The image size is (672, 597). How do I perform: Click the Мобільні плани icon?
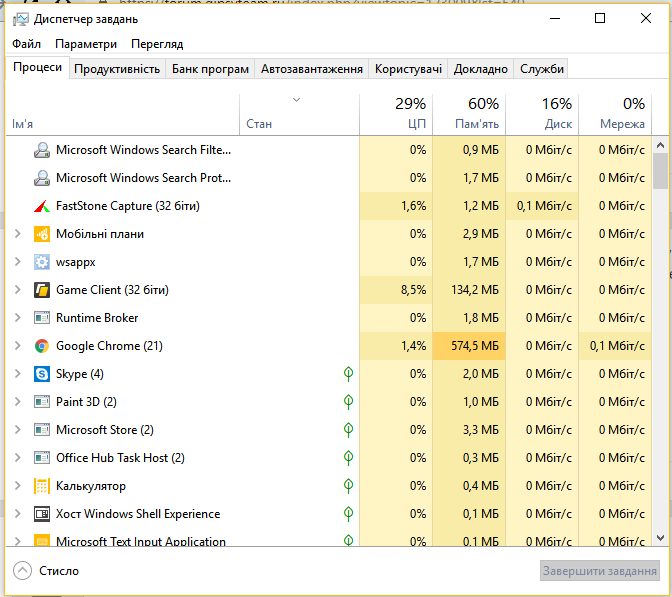click(x=42, y=234)
